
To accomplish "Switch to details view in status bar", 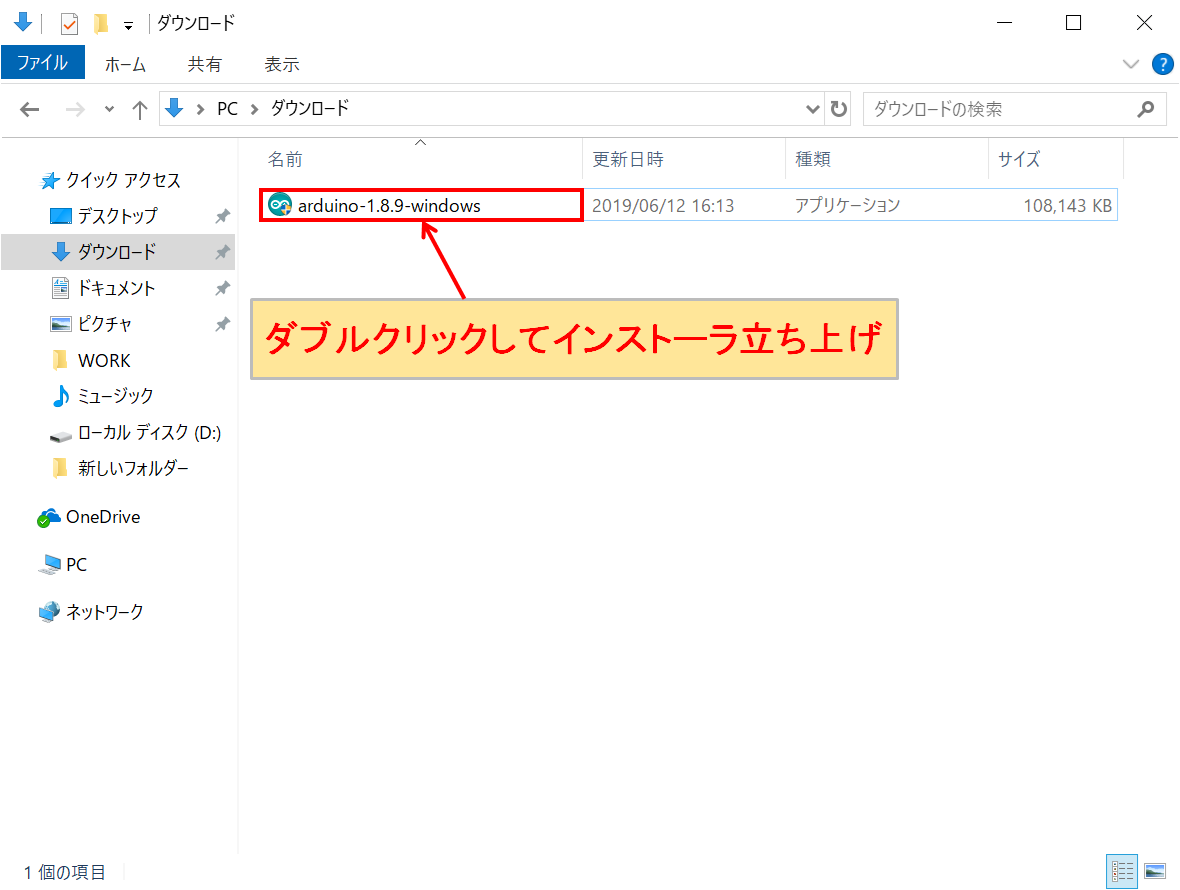I will point(1122,871).
